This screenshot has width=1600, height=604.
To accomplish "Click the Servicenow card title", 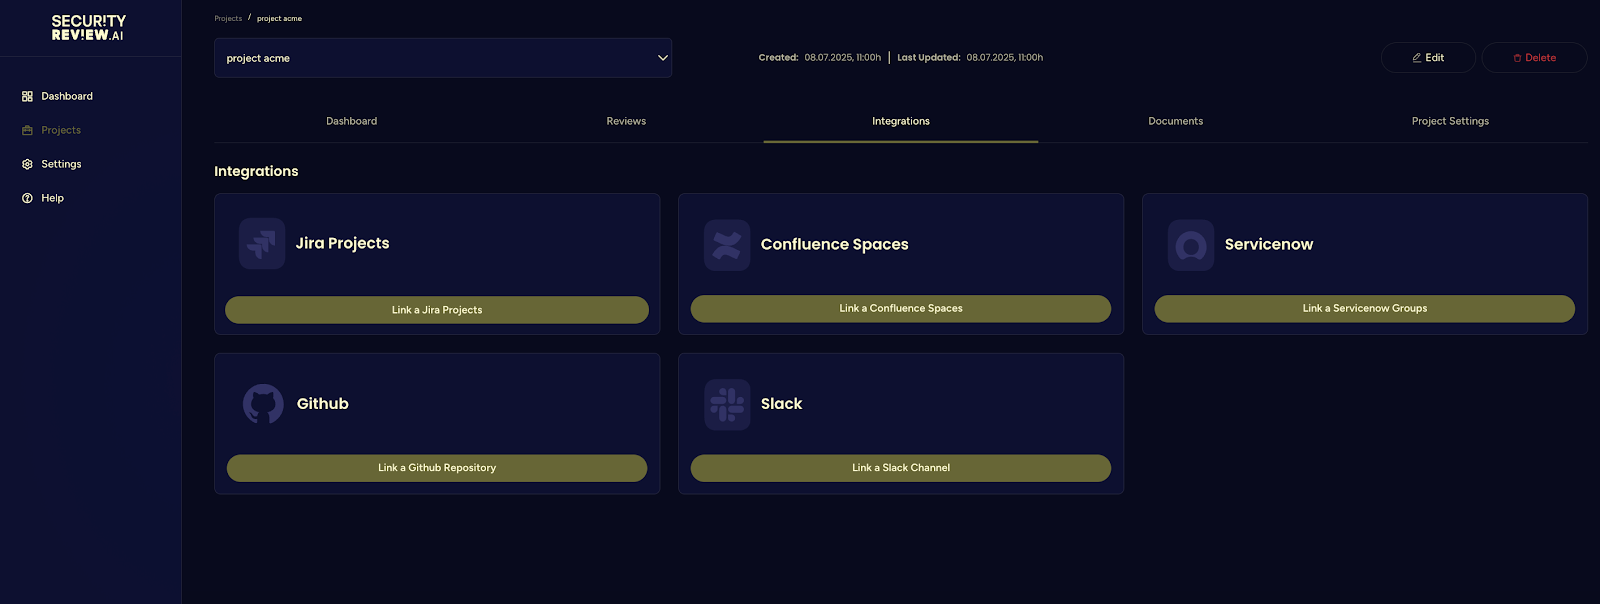I will click(x=1269, y=245).
